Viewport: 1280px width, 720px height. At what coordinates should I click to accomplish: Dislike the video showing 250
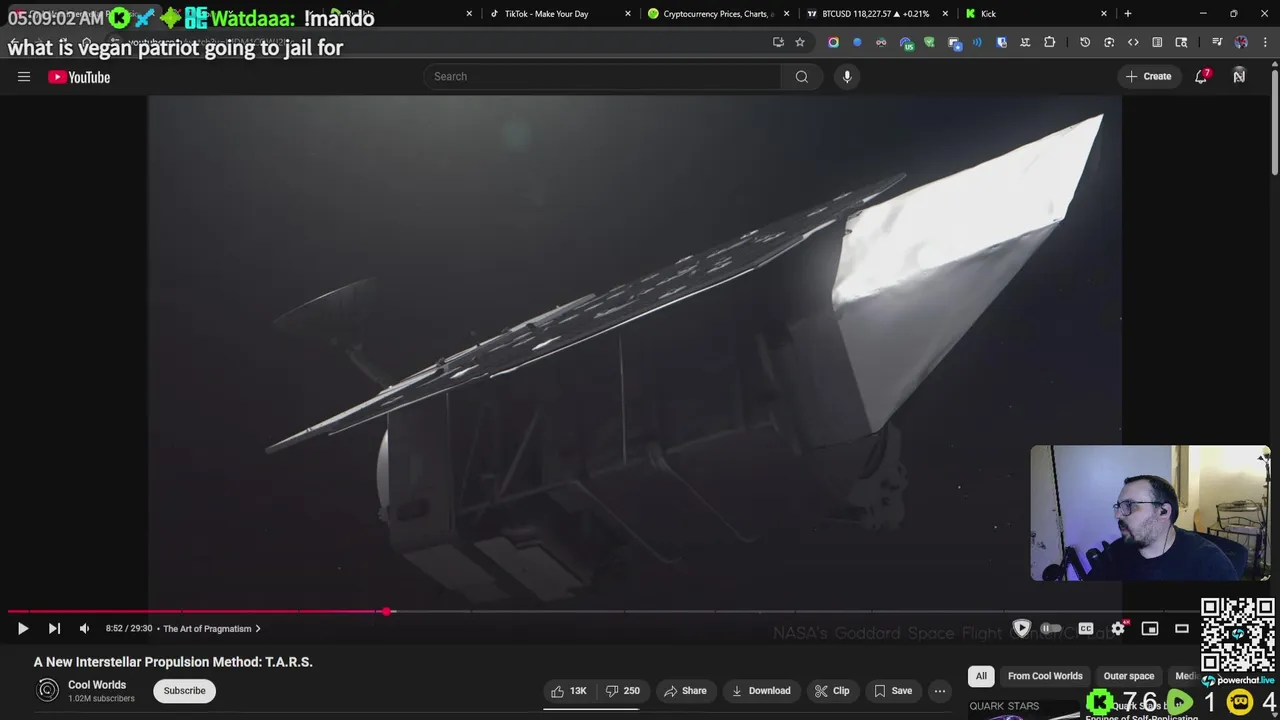pyautogui.click(x=622, y=691)
